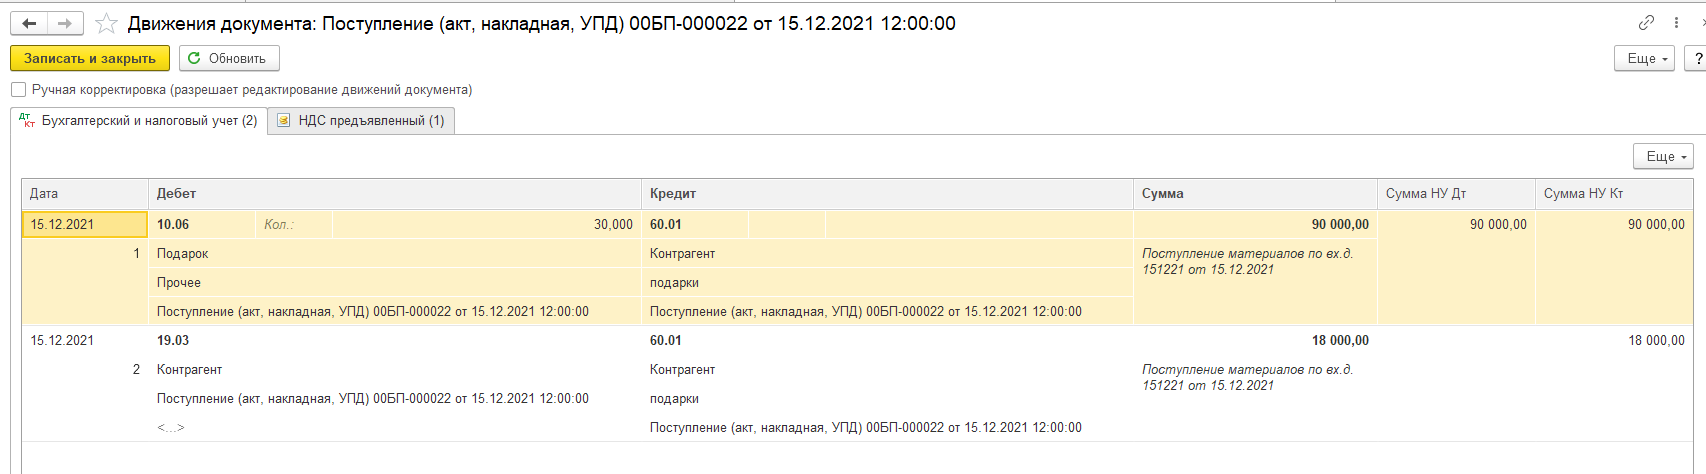The width and height of the screenshot is (1706, 474).
Task: Select Бухгалтерский и налоговый учет tab
Action: (x=148, y=120)
